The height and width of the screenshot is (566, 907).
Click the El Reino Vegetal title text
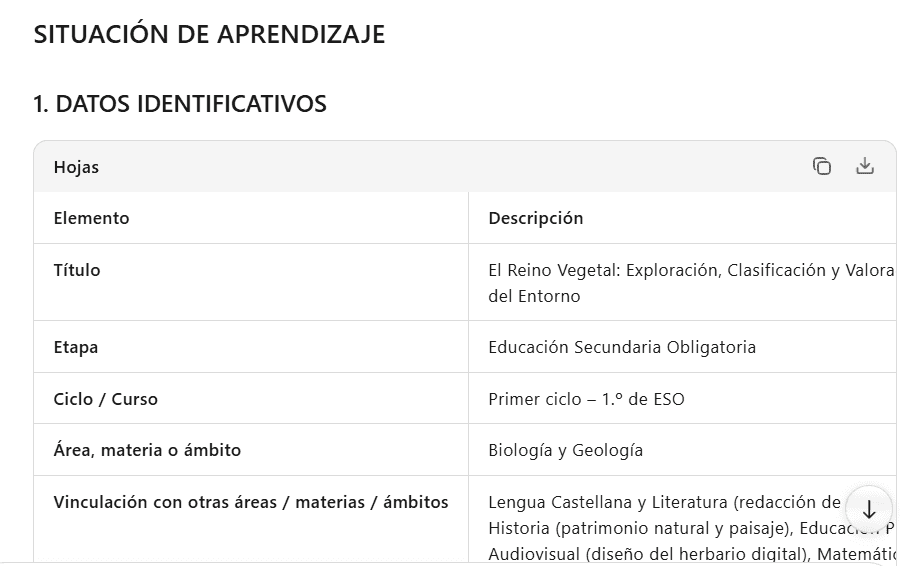691,270
